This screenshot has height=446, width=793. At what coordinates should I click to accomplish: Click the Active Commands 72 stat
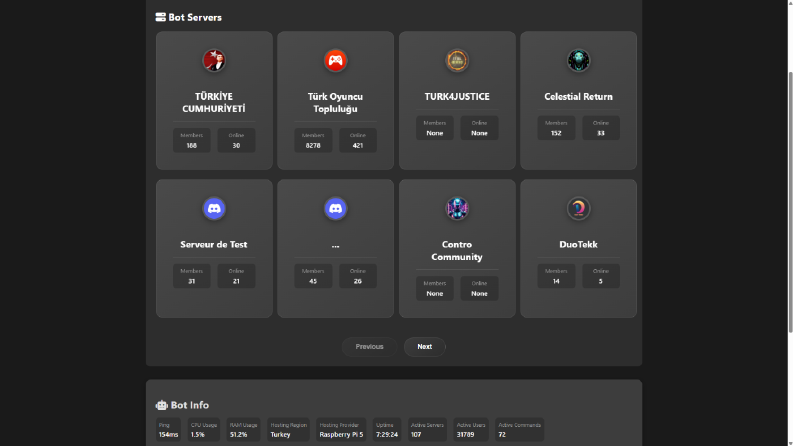point(519,430)
